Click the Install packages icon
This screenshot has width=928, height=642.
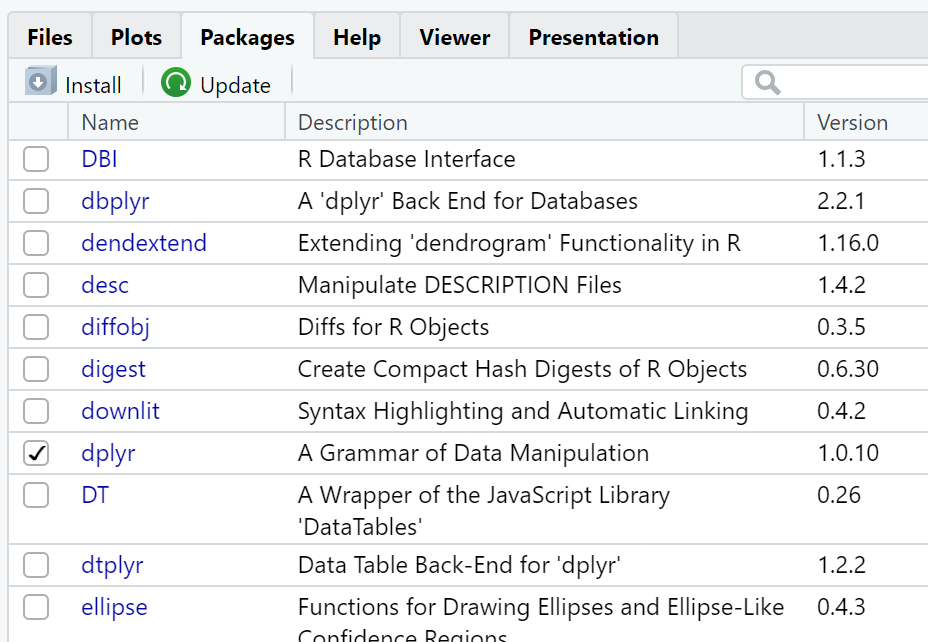[x=39, y=83]
